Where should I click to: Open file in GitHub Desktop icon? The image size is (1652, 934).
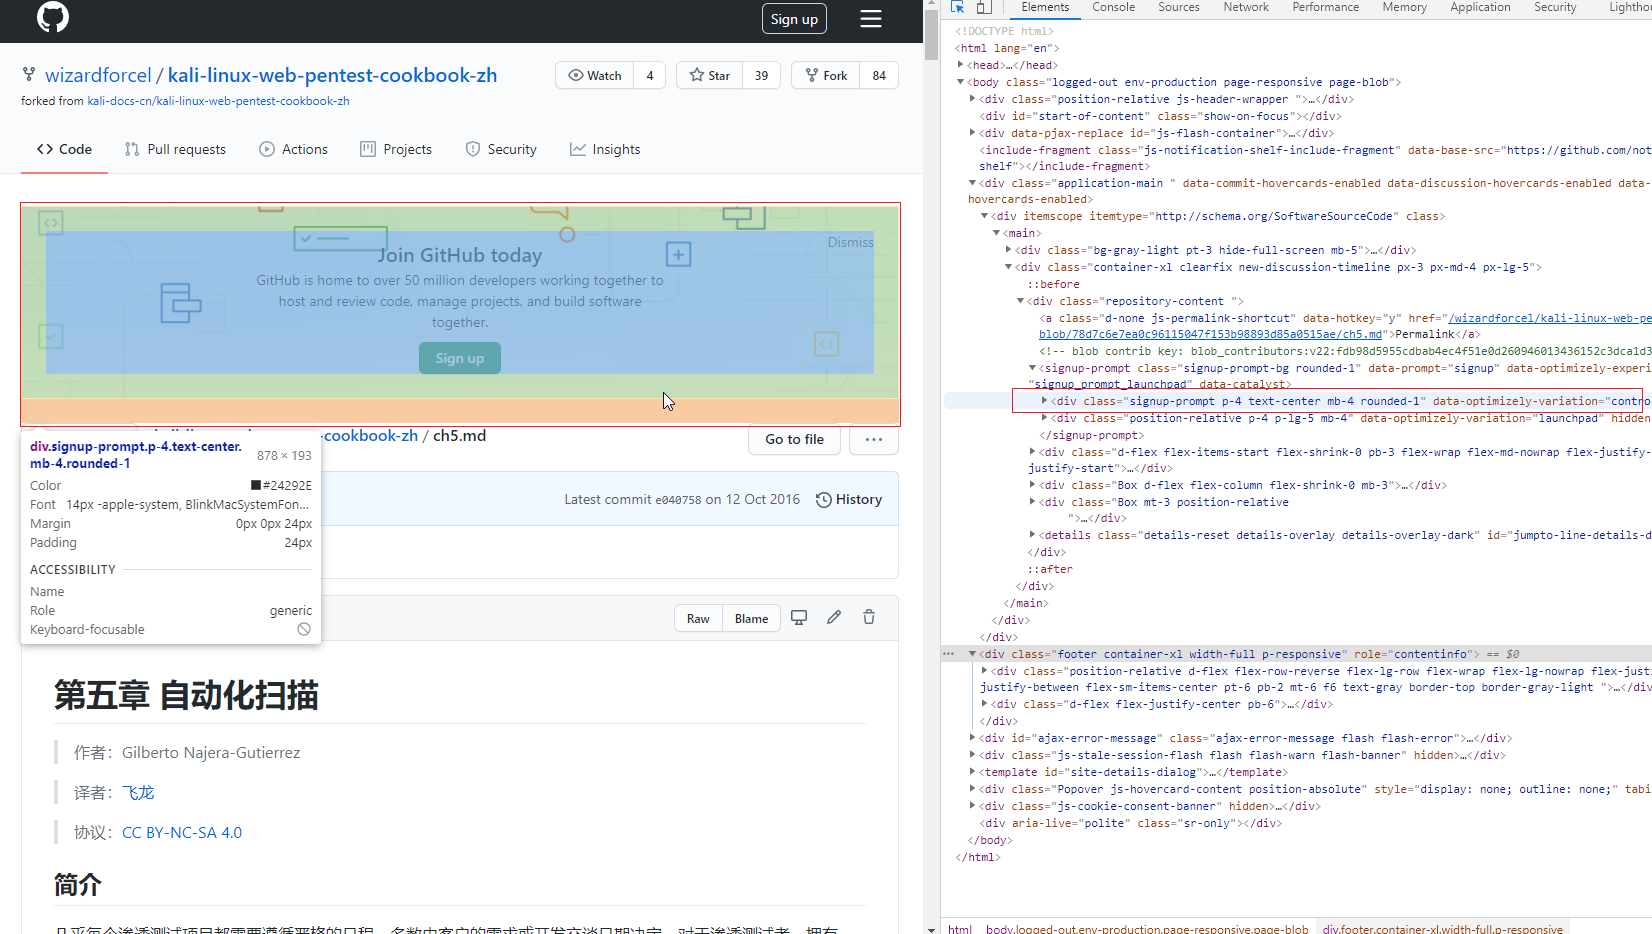799,617
